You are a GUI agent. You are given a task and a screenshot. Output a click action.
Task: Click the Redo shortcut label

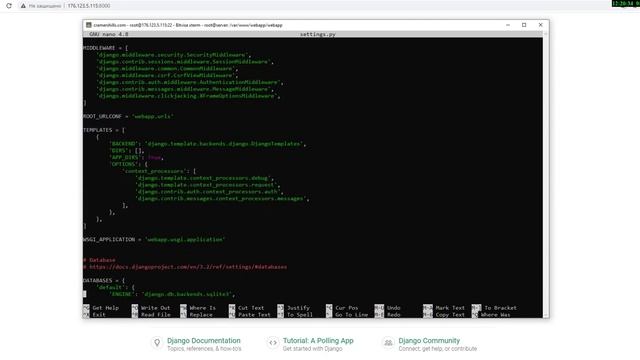click(x=393, y=315)
